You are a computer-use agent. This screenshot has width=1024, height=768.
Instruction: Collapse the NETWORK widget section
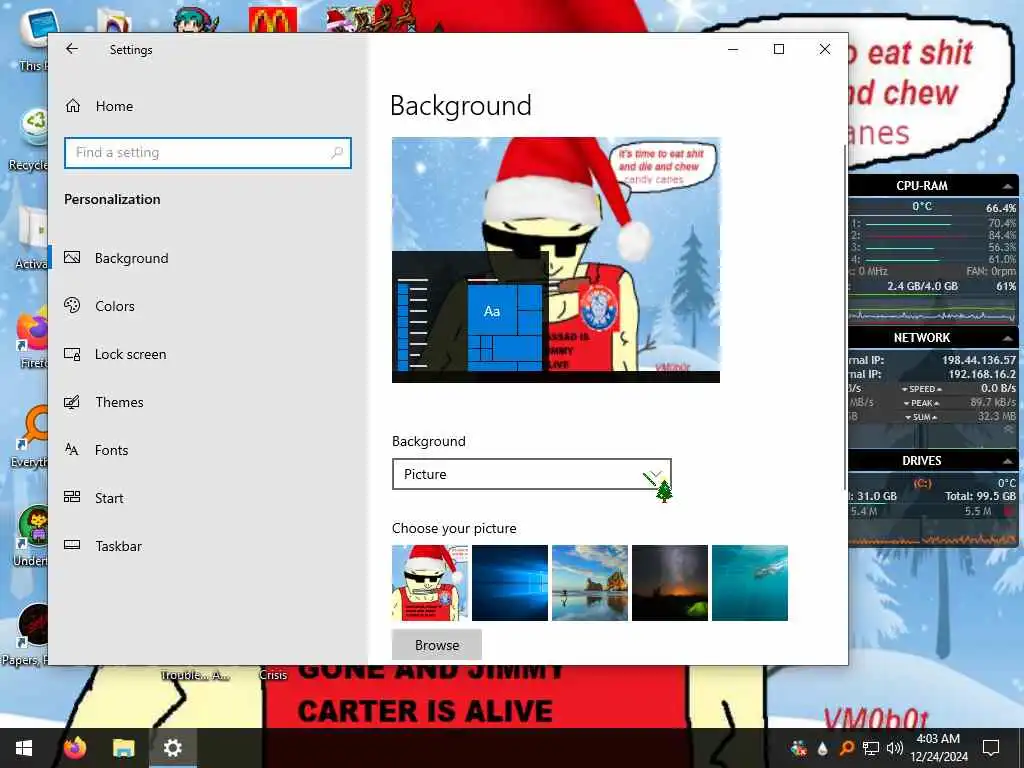point(1008,338)
